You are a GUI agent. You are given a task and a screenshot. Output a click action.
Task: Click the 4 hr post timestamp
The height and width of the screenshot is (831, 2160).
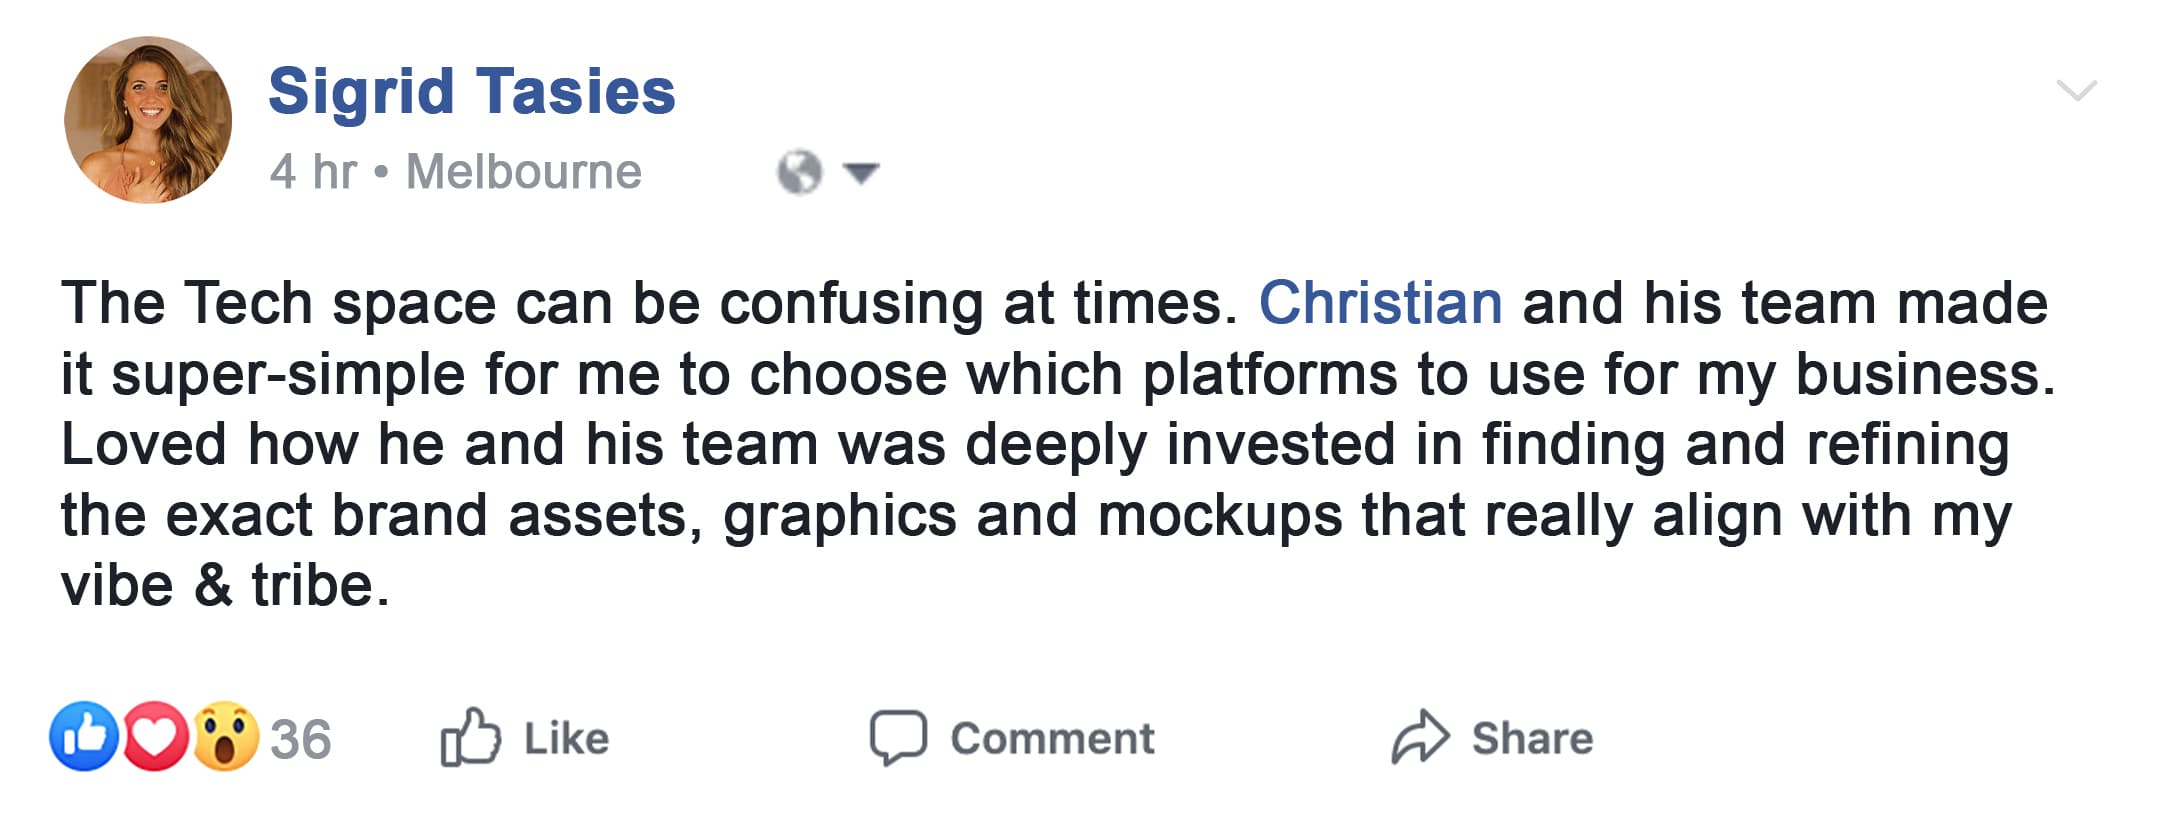[x=312, y=172]
